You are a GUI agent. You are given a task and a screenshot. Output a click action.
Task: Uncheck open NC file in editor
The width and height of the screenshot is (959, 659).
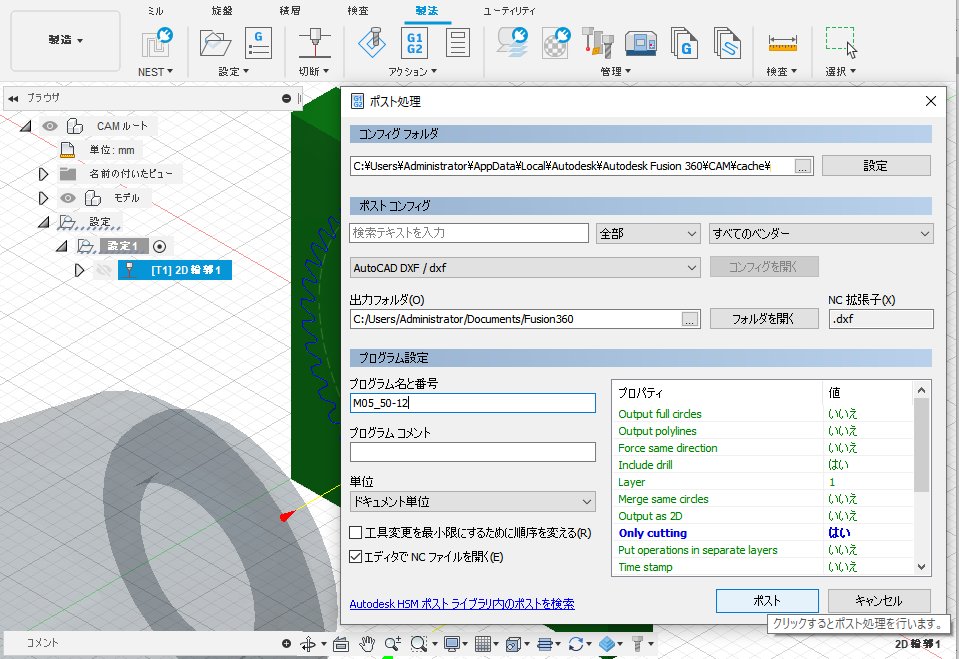[356, 556]
